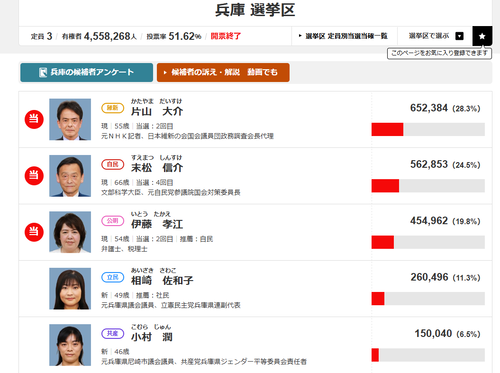The width and height of the screenshot is (500, 373).
Task: Click the star favorite icon
Action: 482,36
